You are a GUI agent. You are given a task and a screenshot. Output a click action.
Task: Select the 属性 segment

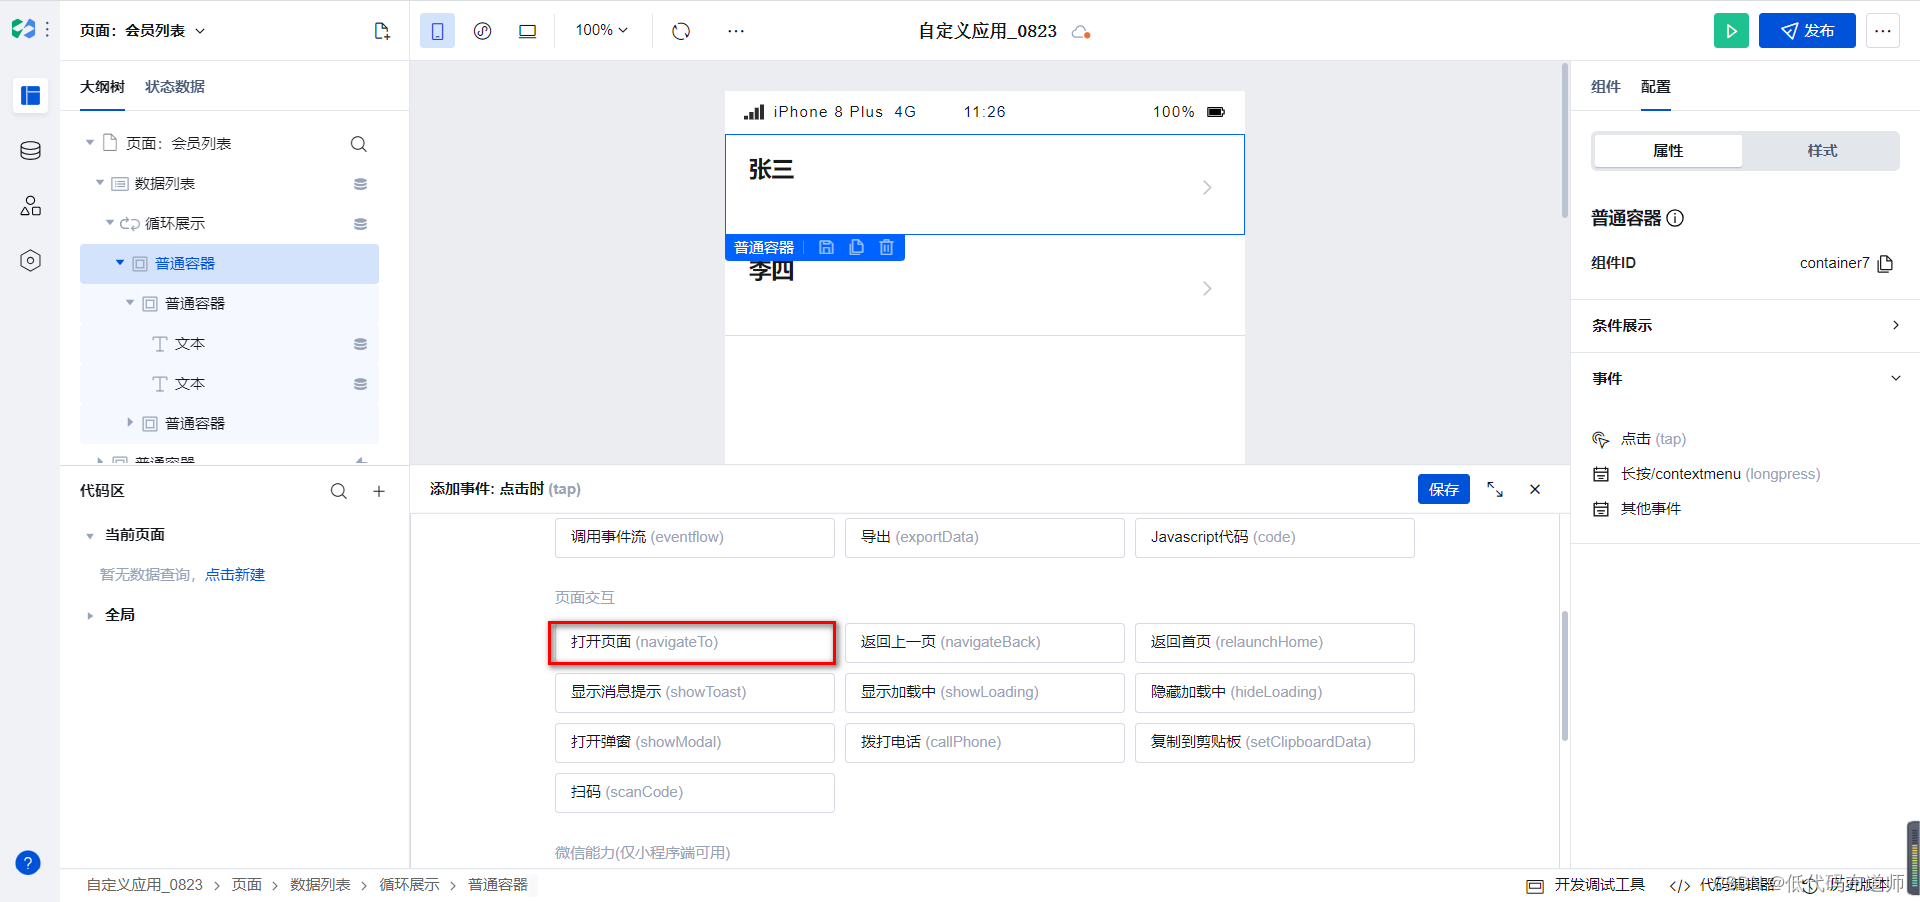[1668, 151]
